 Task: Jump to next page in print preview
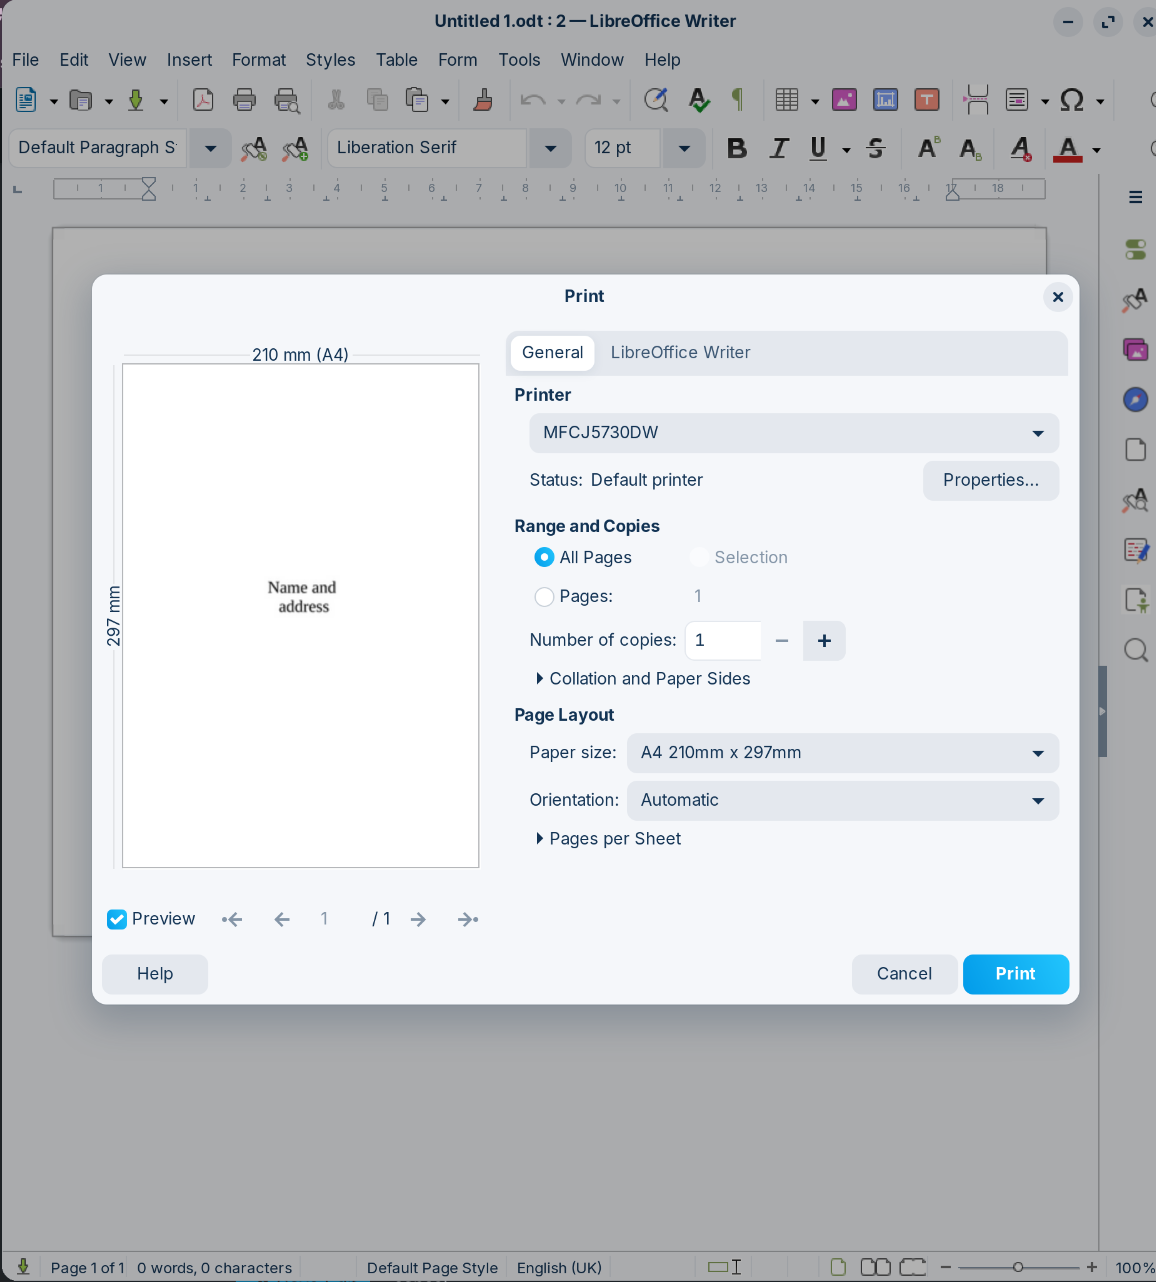(x=418, y=920)
